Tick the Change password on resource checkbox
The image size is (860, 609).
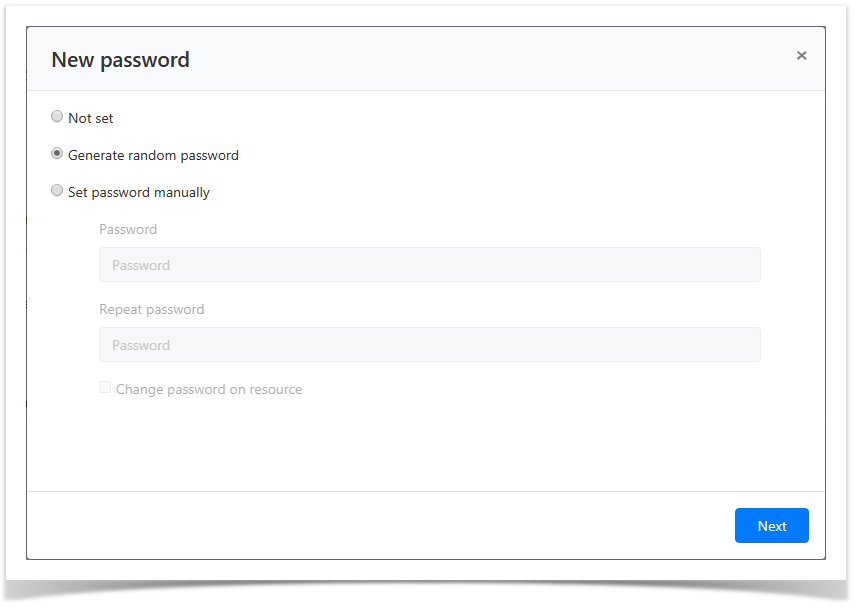point(105,388)
